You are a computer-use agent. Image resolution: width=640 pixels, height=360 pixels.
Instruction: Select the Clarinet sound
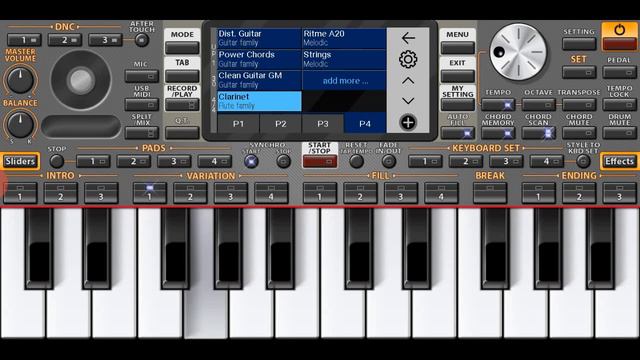pos(259,101)
